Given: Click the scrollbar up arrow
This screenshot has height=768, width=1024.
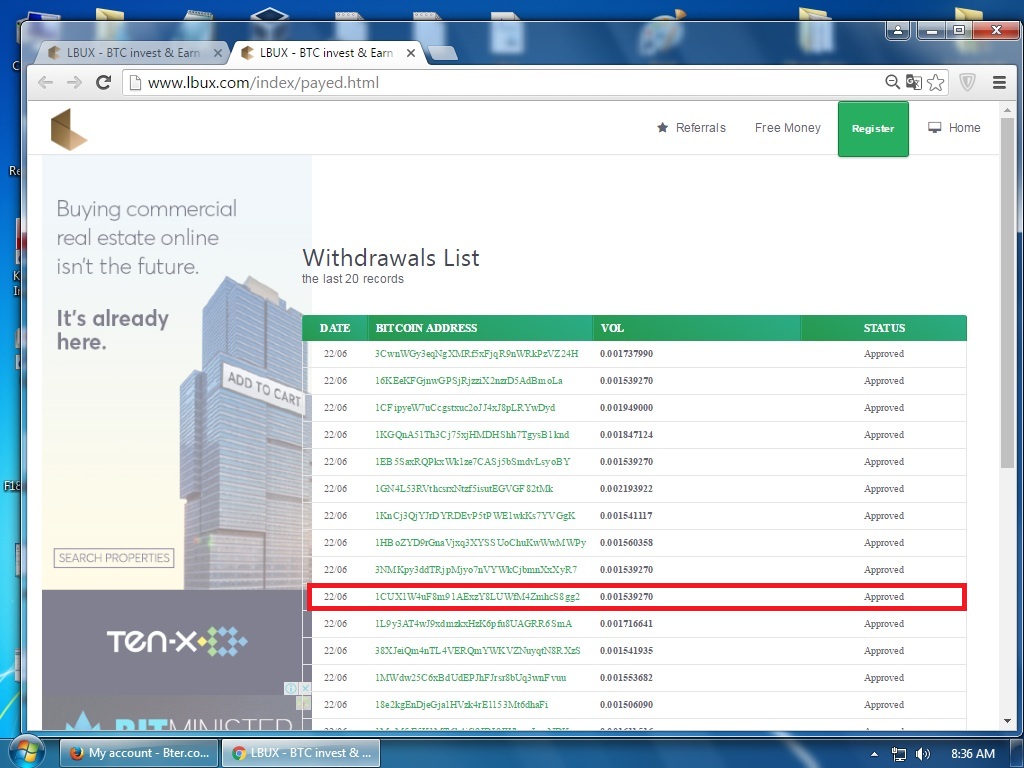Looking at the screenshot, I should (1008, 110).
